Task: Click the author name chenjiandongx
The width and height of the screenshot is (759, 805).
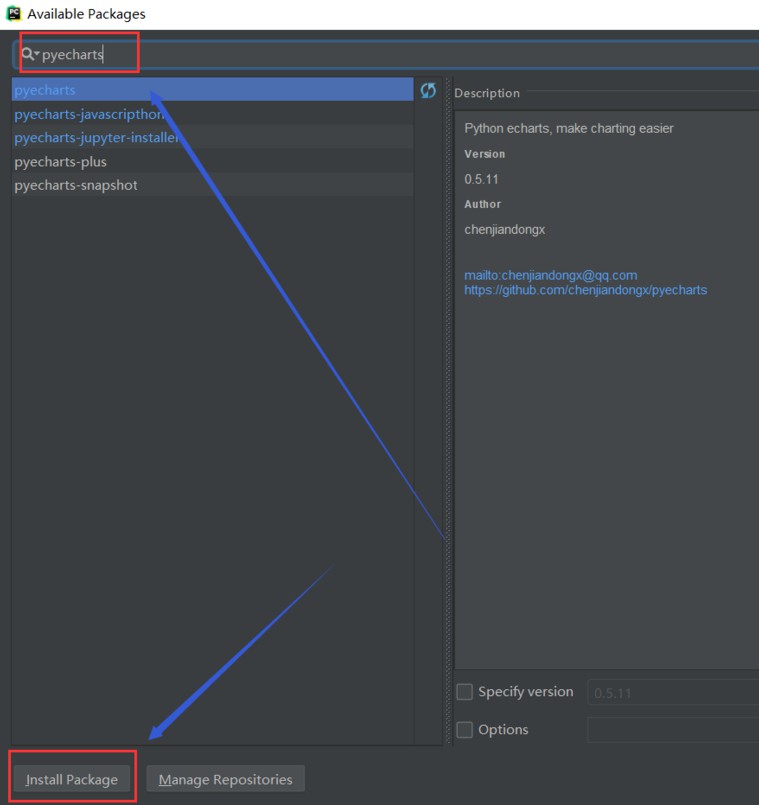Action: pyautogui.click(x=504, y=229)
